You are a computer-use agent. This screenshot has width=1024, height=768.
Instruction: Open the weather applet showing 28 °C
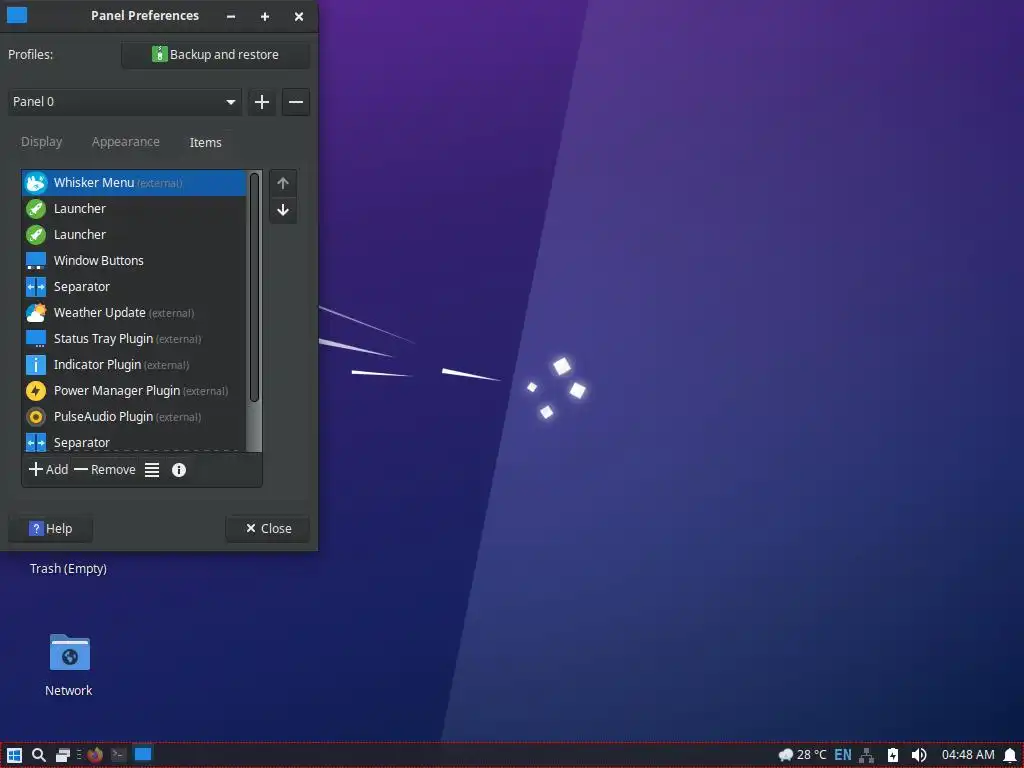[x=802, y=756]
